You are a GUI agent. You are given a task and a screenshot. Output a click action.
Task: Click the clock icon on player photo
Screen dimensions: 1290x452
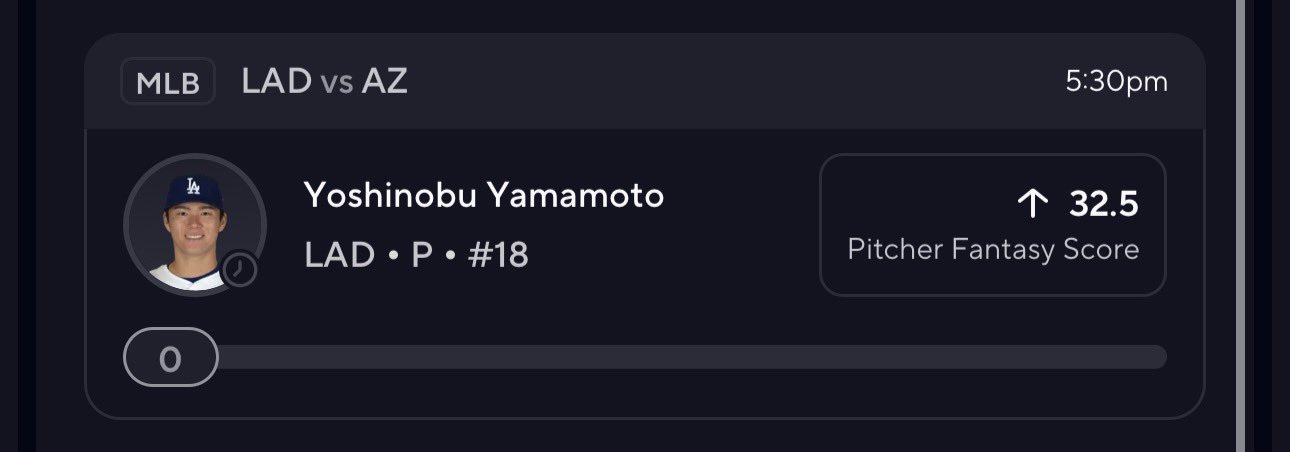240,269
